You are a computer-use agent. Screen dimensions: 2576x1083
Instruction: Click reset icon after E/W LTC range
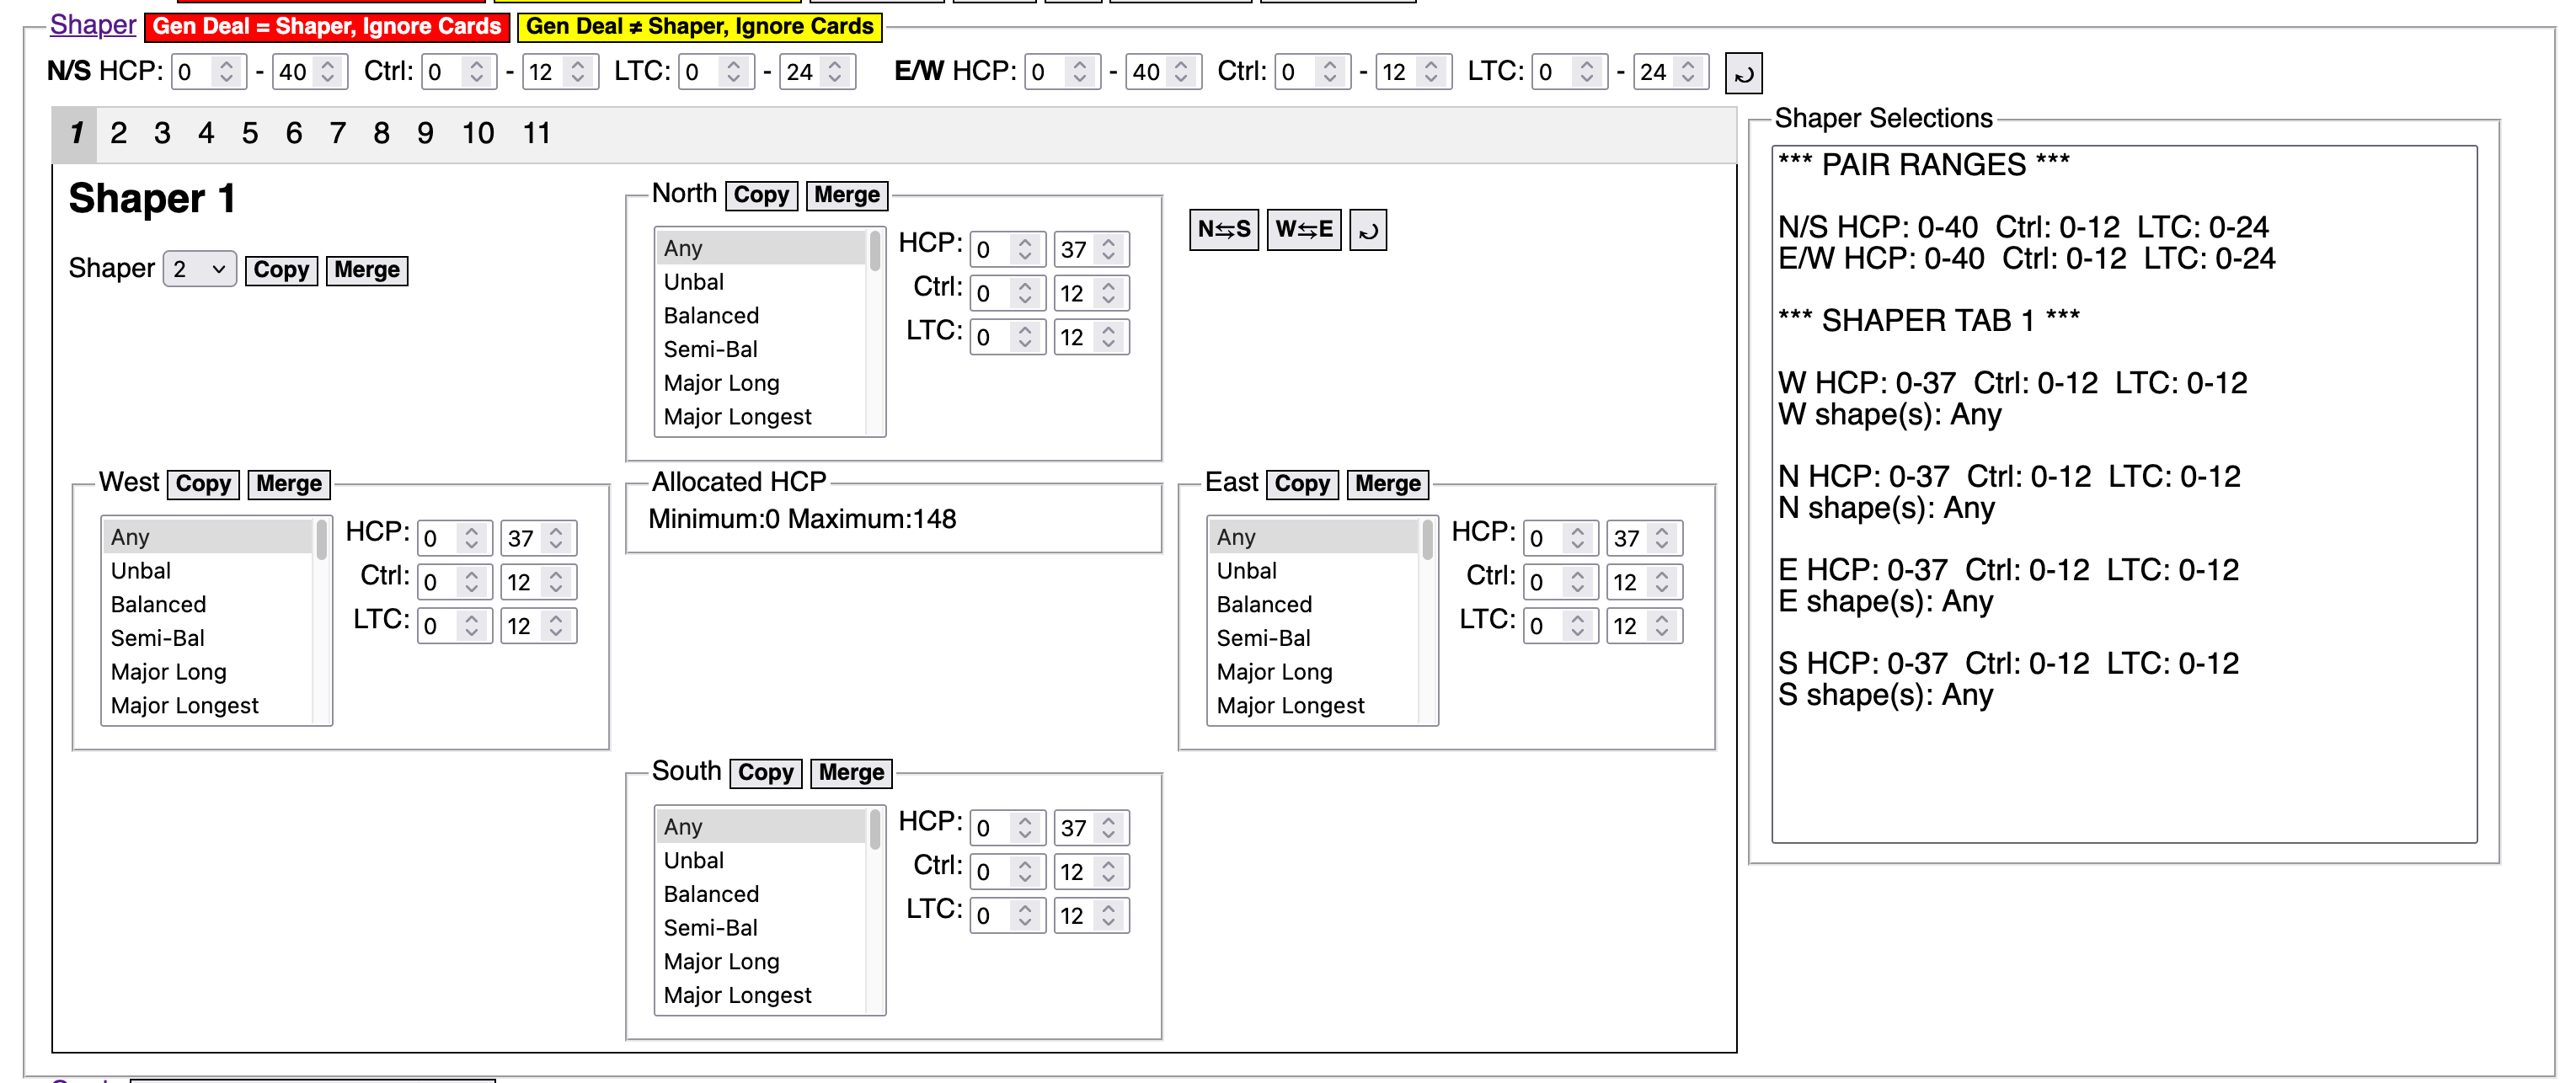coord(1742,73)
